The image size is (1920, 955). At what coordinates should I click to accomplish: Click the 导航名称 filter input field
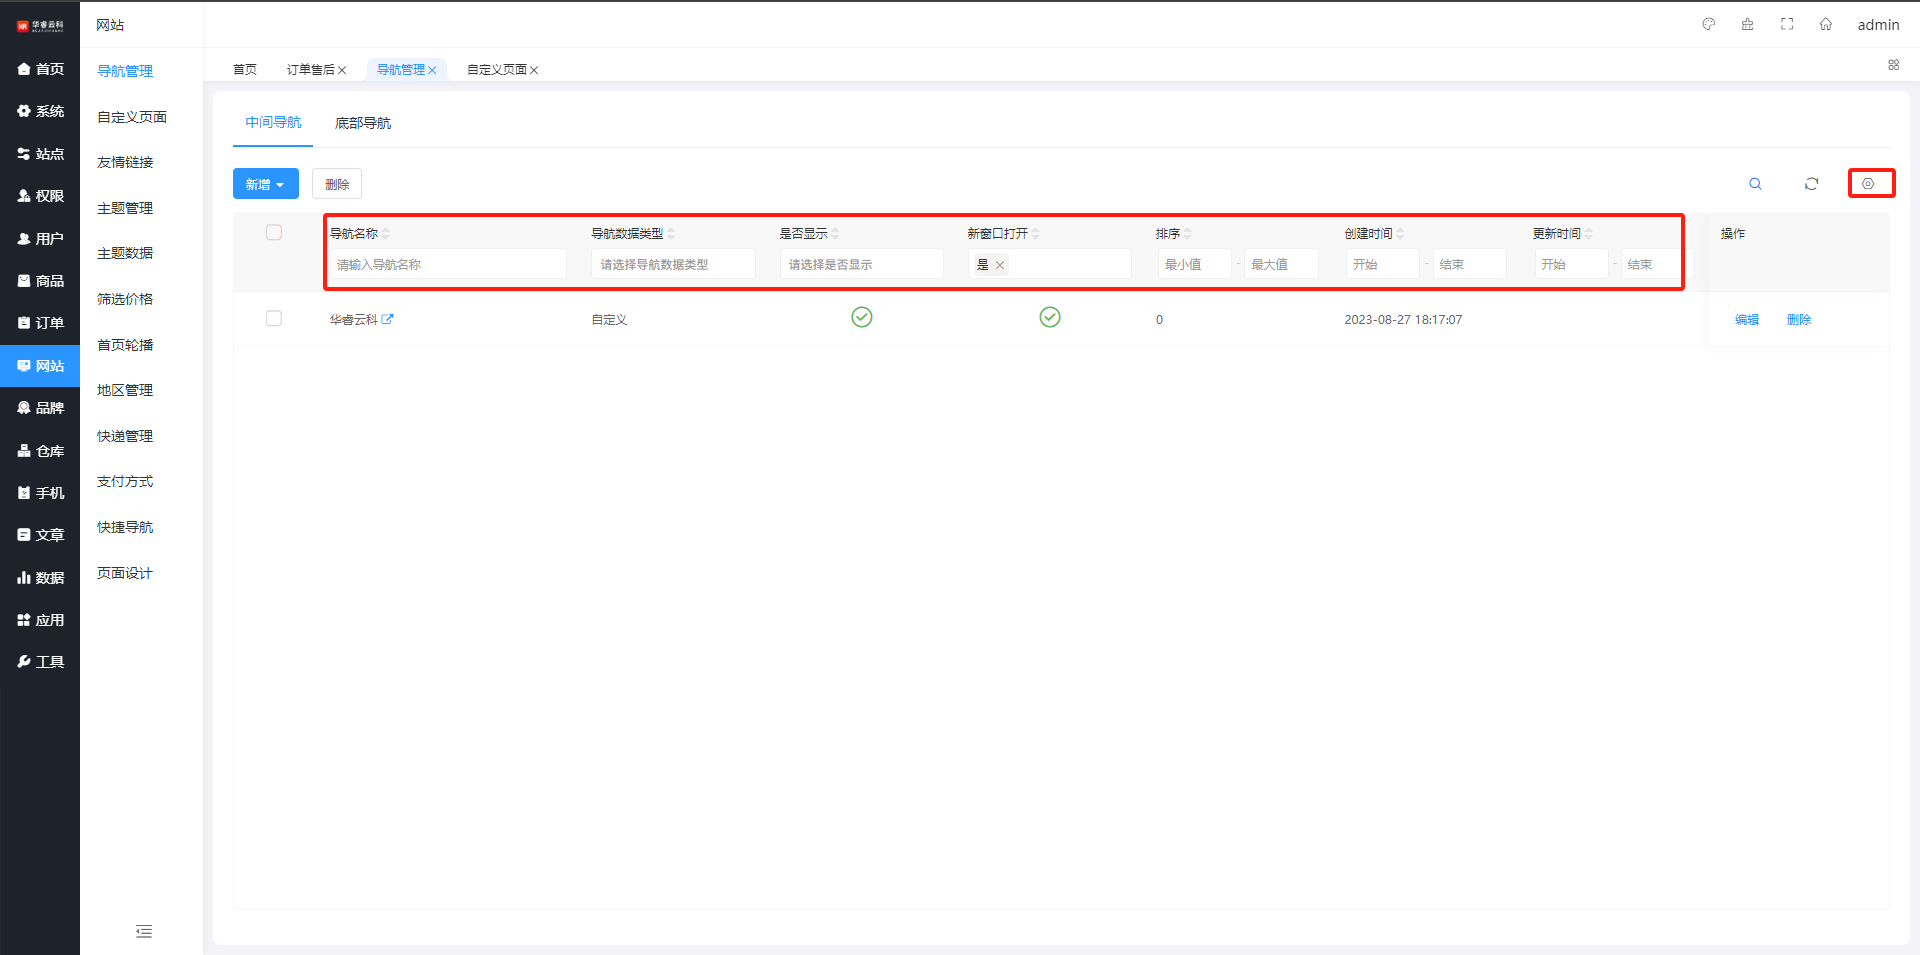[x=448, y=265]
